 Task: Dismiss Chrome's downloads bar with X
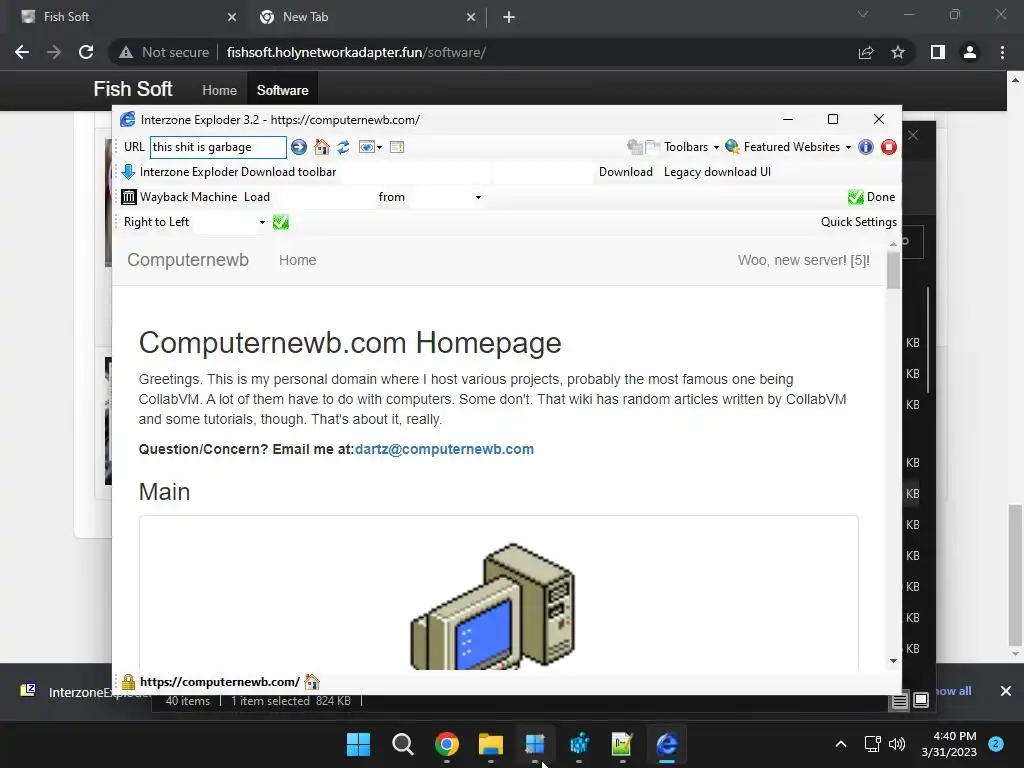[1006, 691]
